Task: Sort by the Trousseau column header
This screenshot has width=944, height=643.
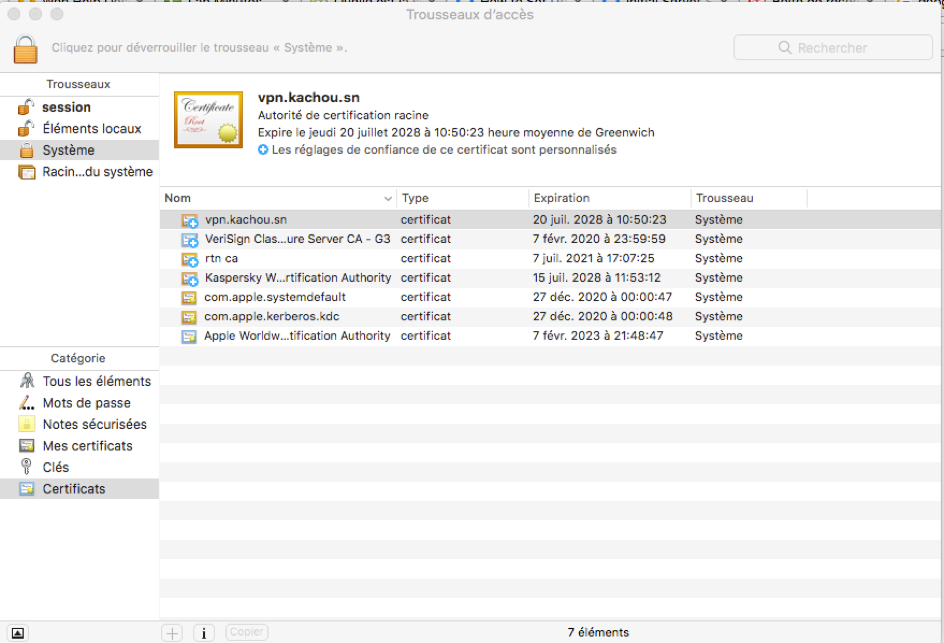Action: click(749, 198)
